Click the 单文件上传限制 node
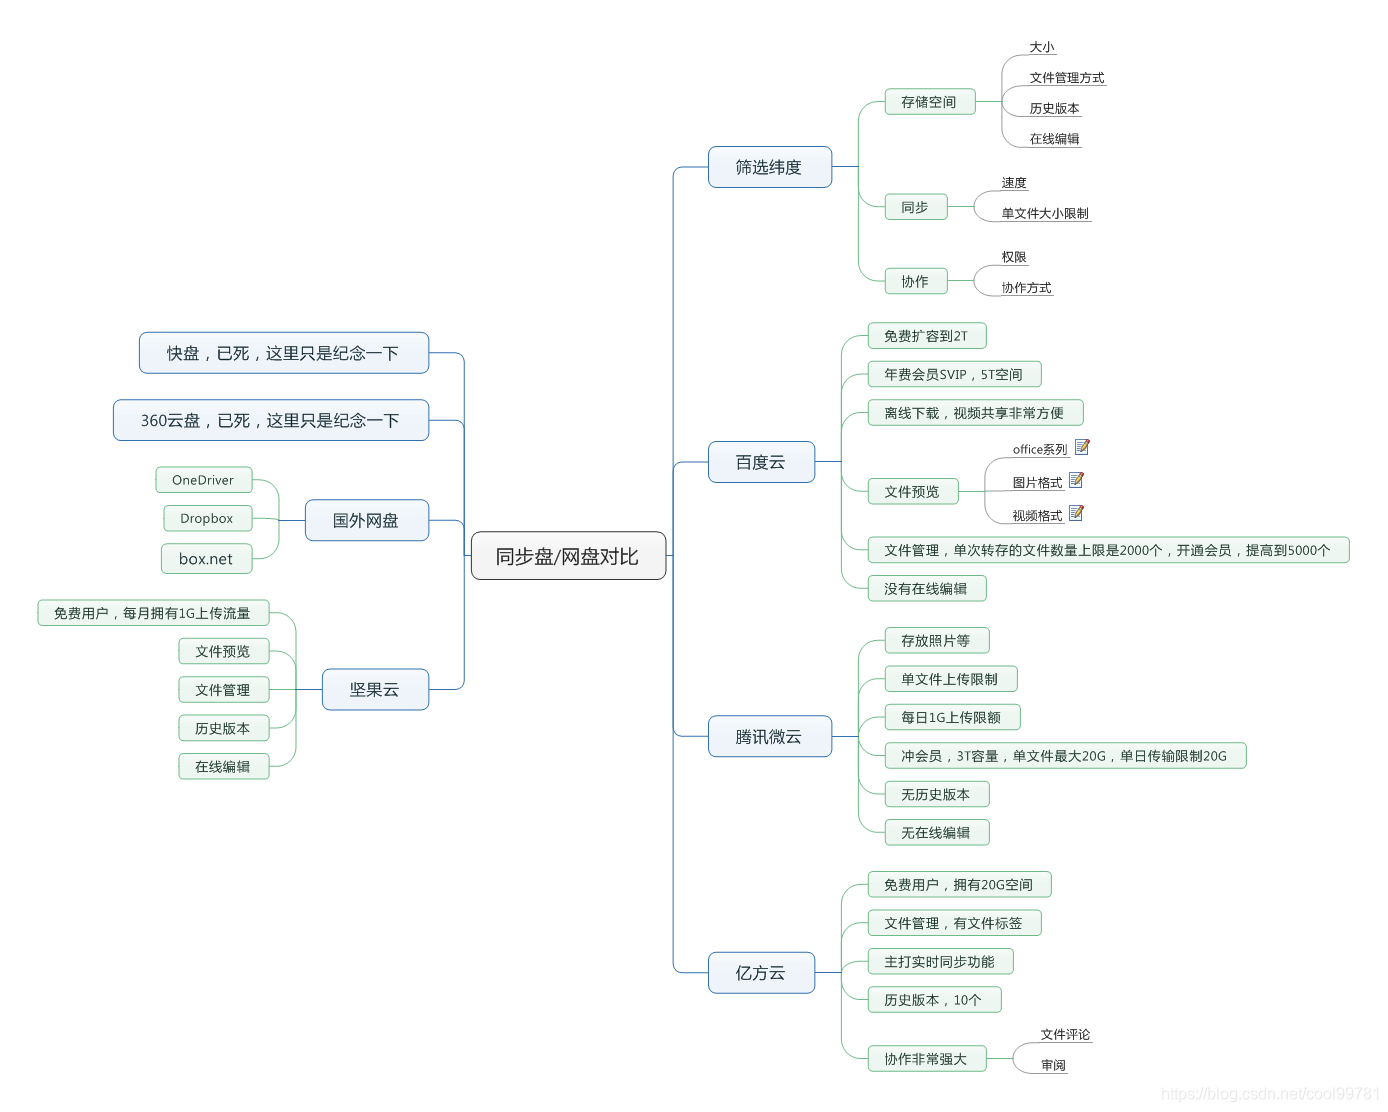Viewport: 1388px width, 1112px height. click(x=951, y=679)
